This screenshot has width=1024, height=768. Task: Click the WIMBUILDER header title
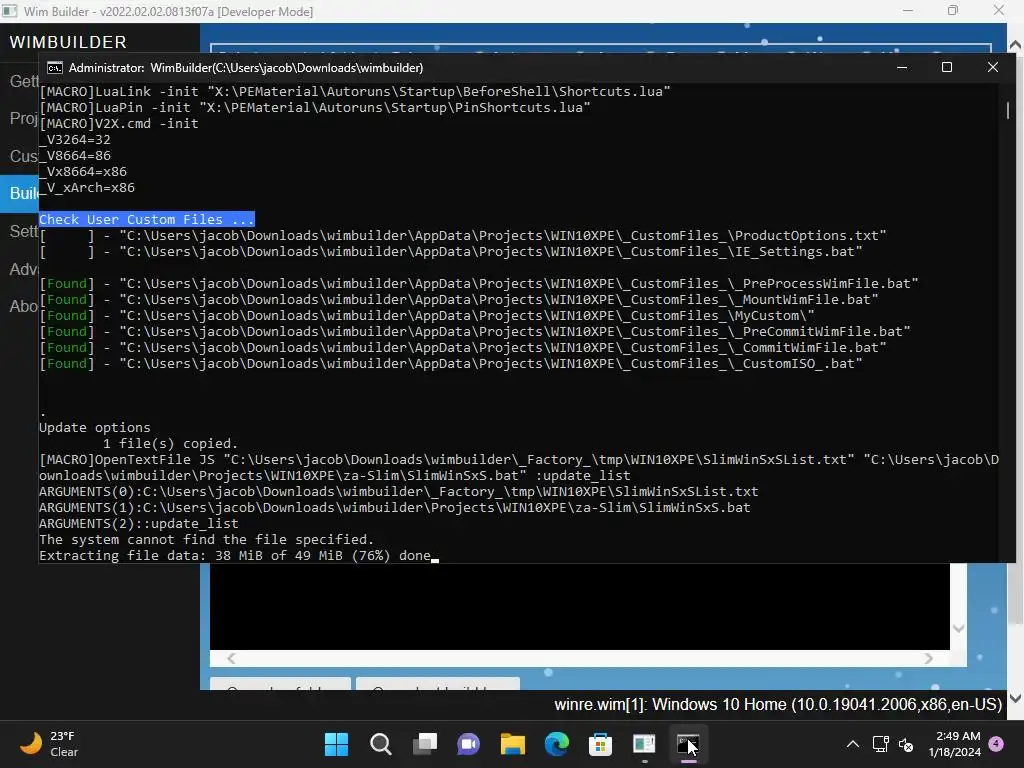click(x=68, y=42)
